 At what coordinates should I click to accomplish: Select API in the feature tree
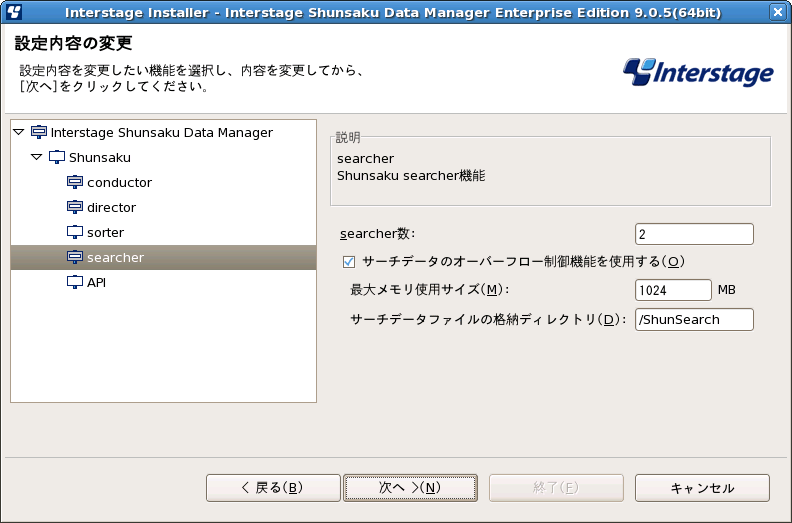96,282
